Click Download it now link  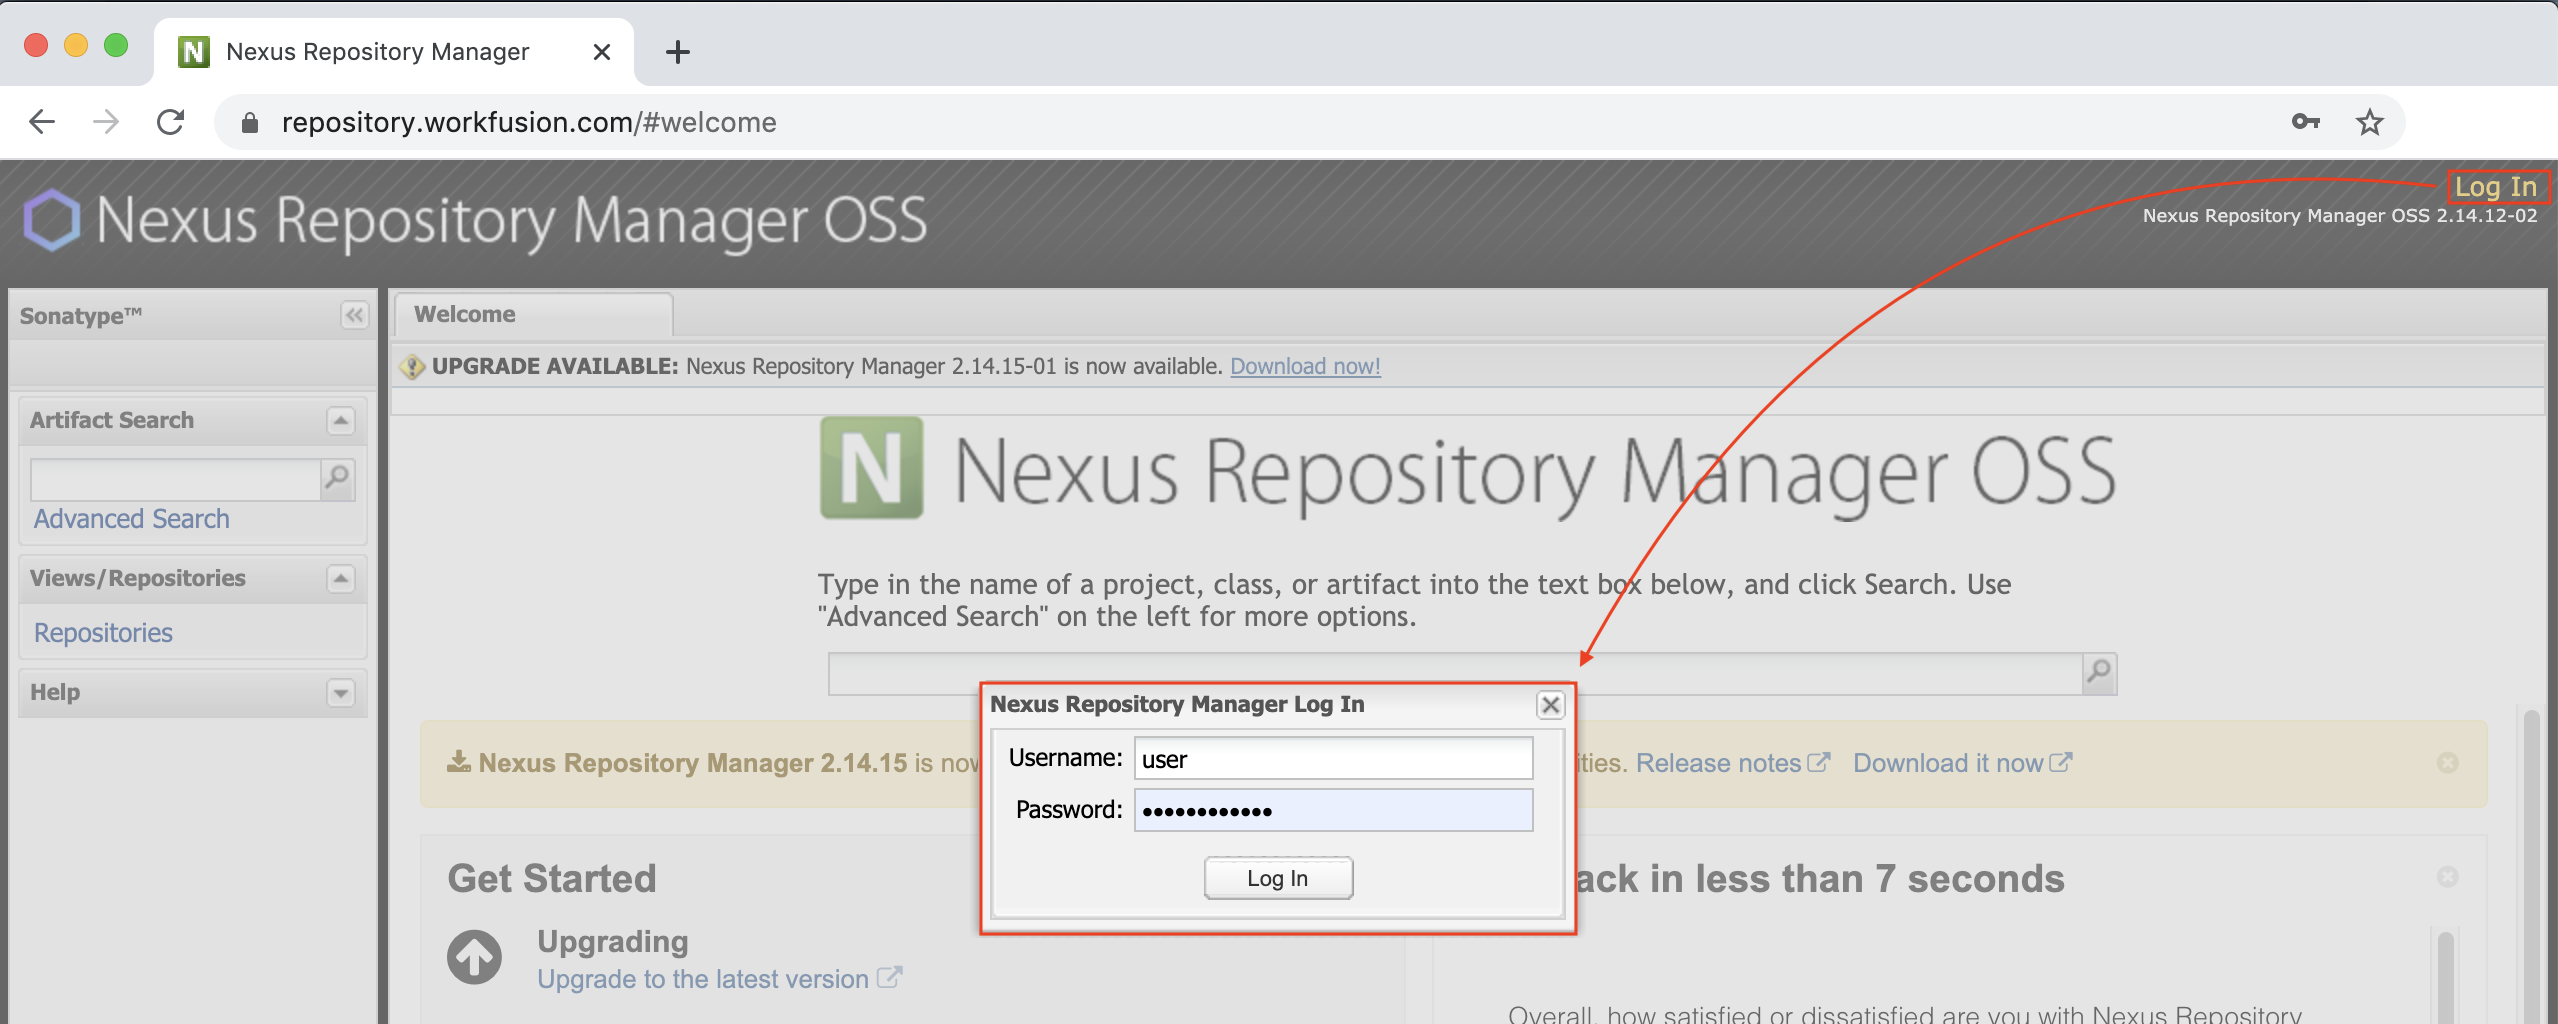pyautogui.click(x=1962, y=763)
